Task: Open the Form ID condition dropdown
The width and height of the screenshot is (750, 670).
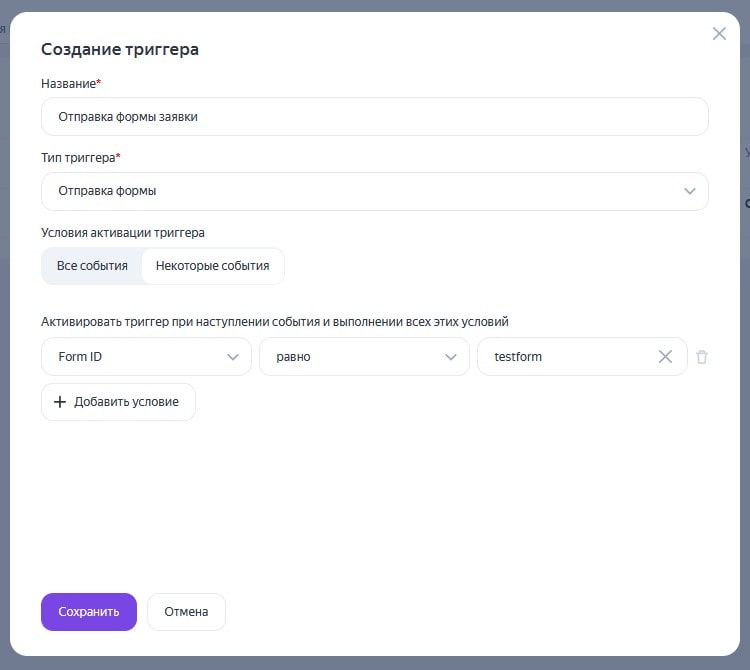Action: tap(146, 357)
